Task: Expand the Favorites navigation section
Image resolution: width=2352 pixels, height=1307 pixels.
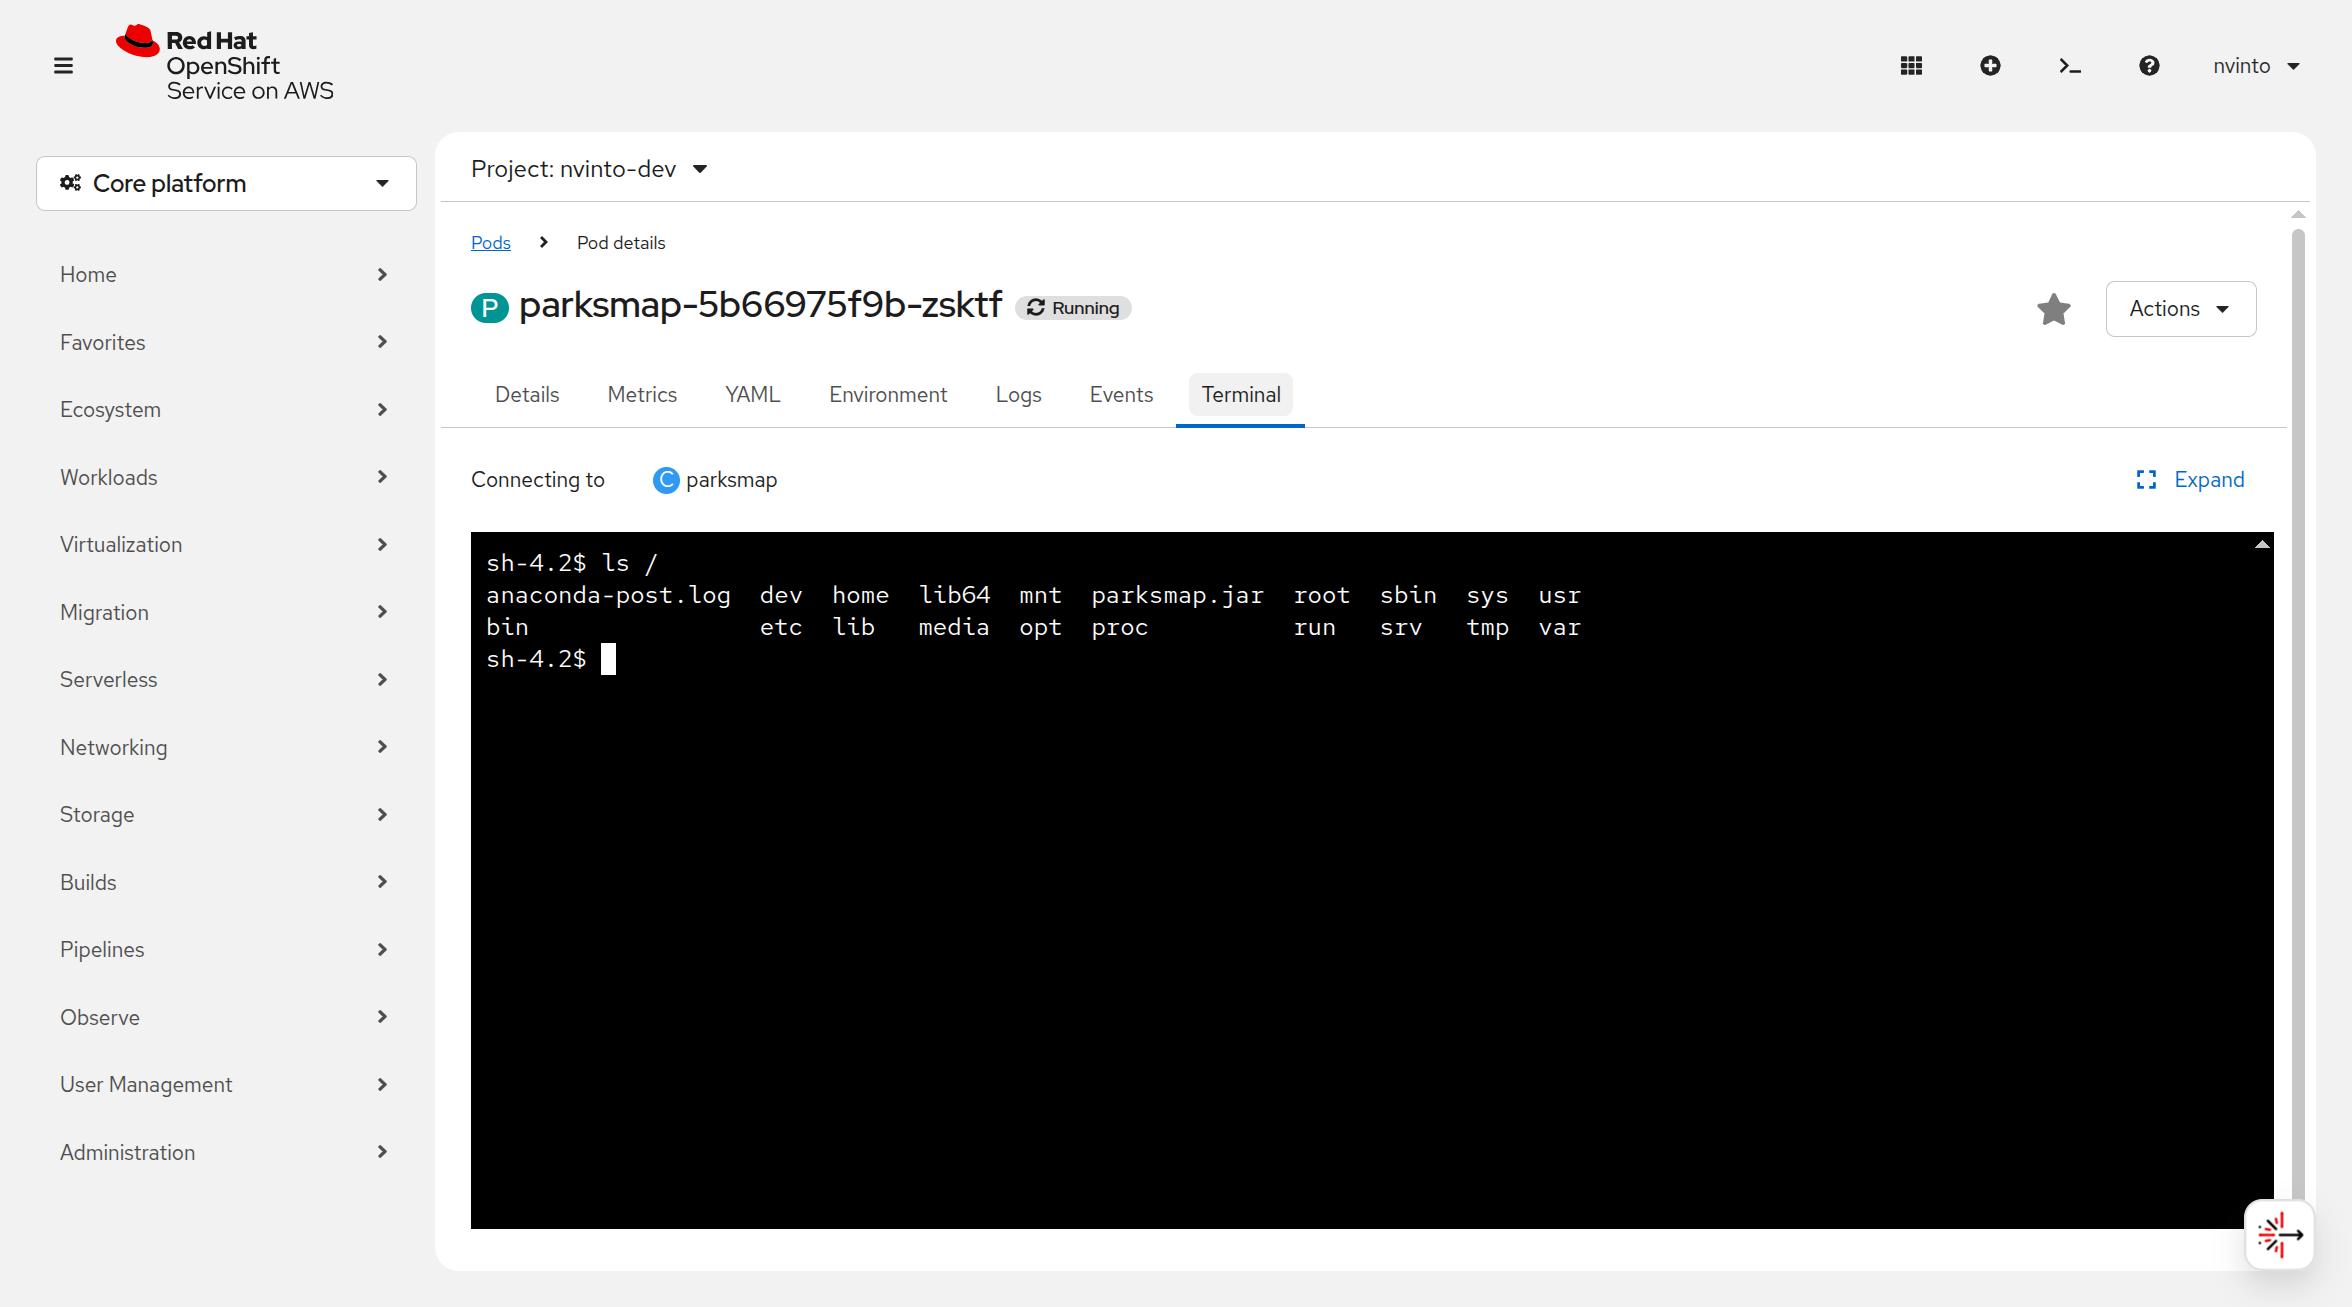Action: tap(226, 342)
